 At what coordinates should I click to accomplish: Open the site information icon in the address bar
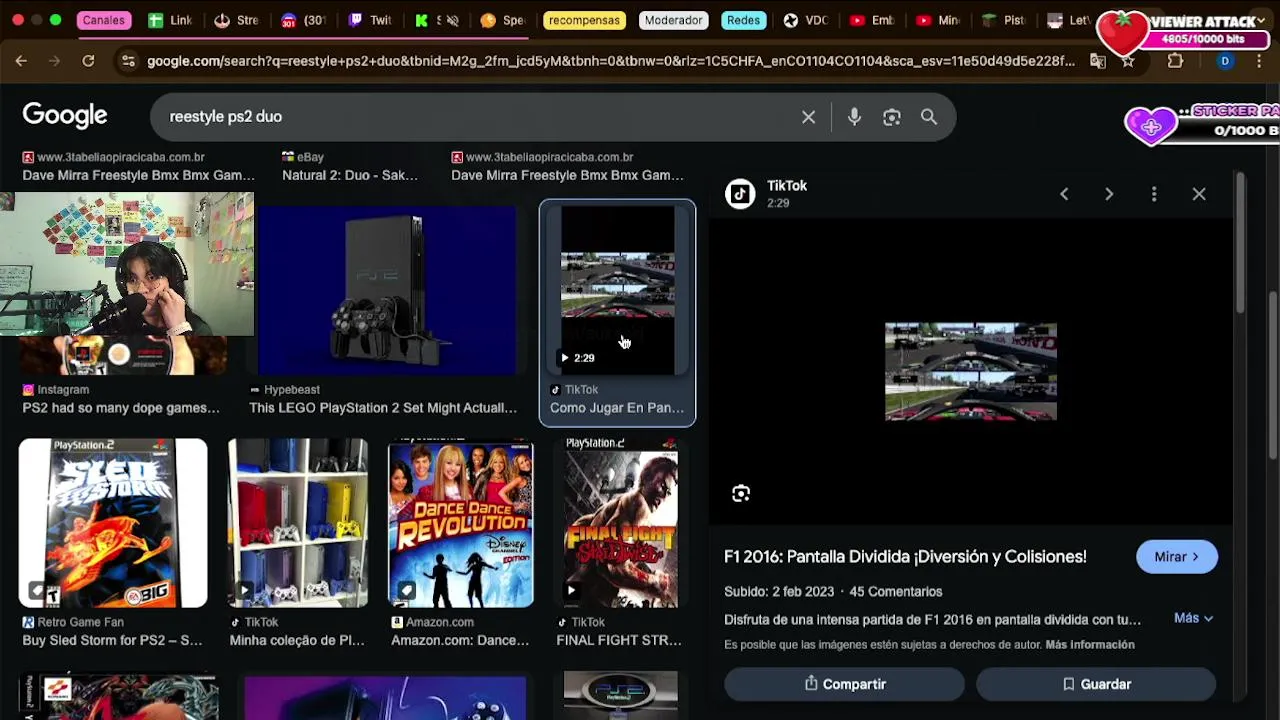click(128, 61)
